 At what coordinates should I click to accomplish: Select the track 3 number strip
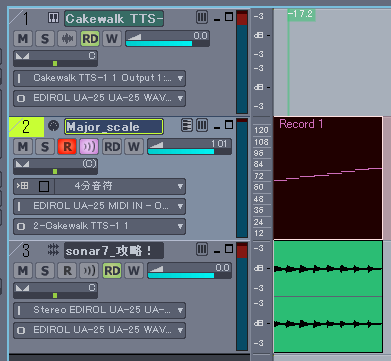coord(26,251)
